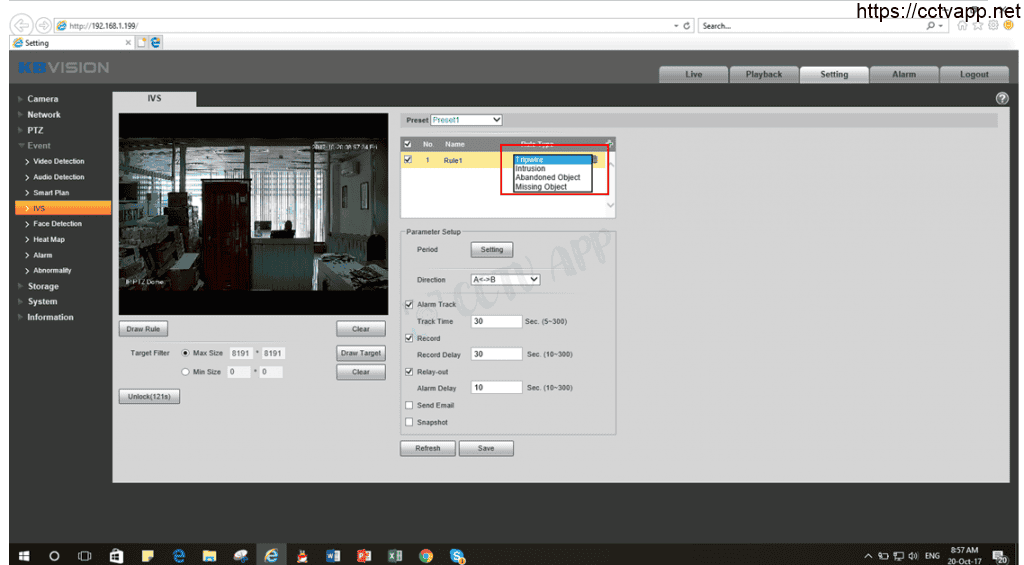1024x565 pixels.
Task: Open Face Detection in the Event menu
Action: pyautogui.click(x=57, y=224)
